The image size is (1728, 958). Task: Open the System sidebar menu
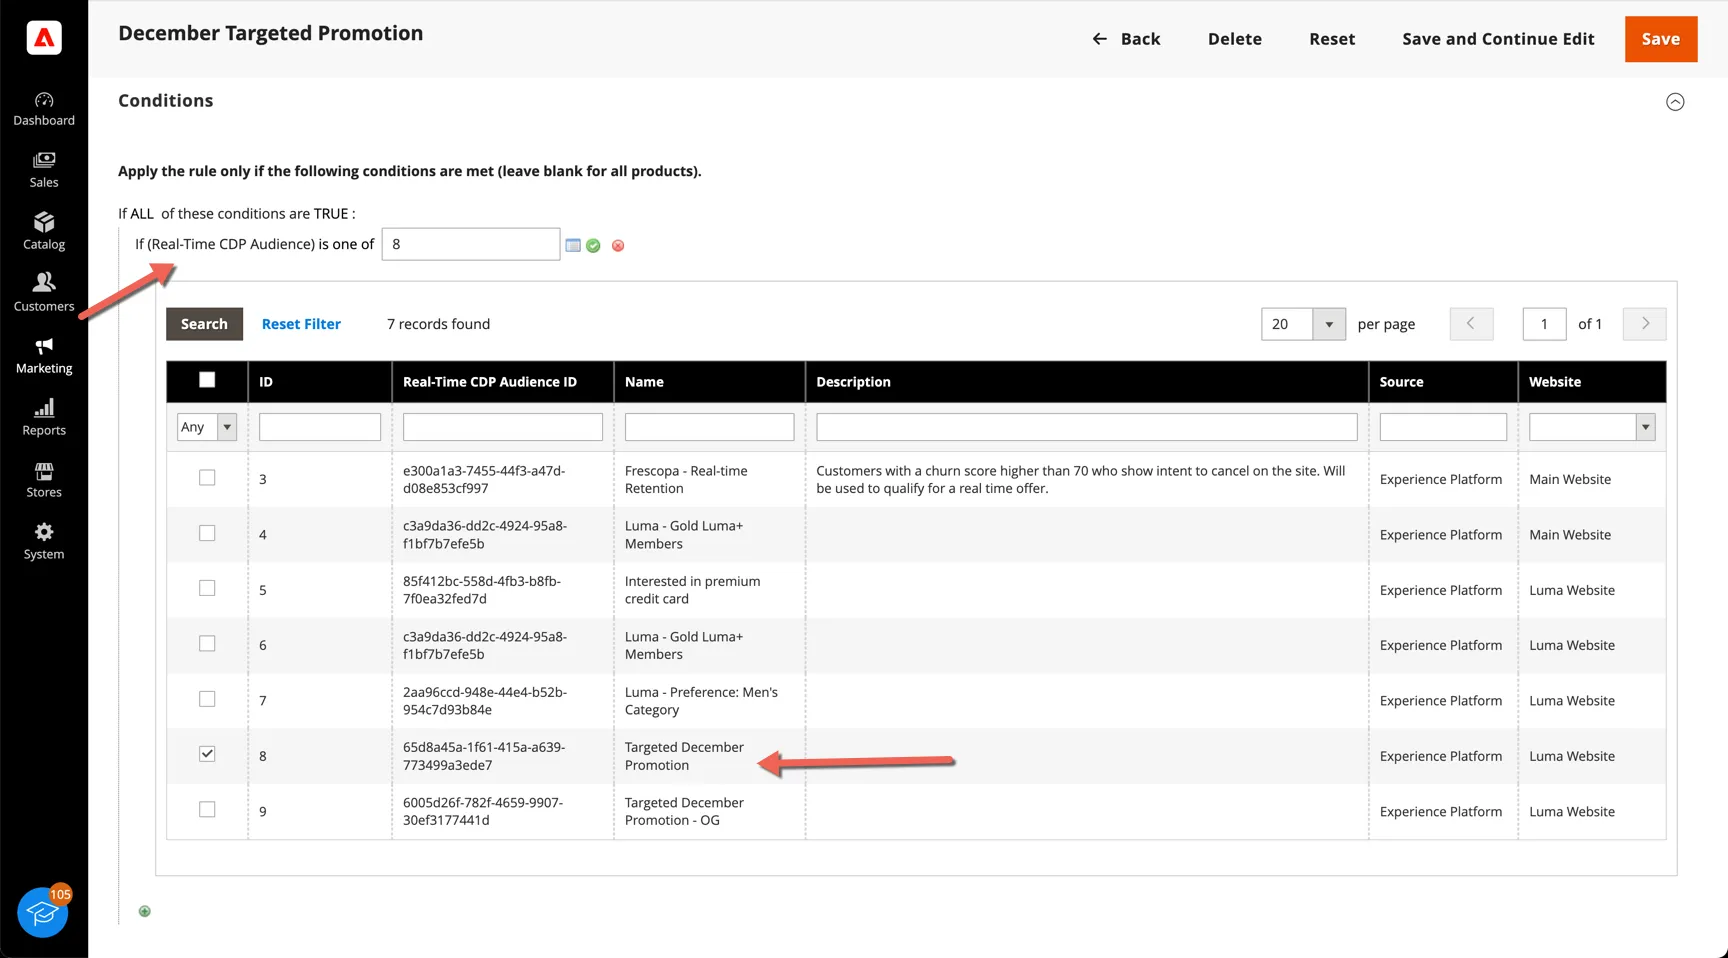[x=44, y=541]
